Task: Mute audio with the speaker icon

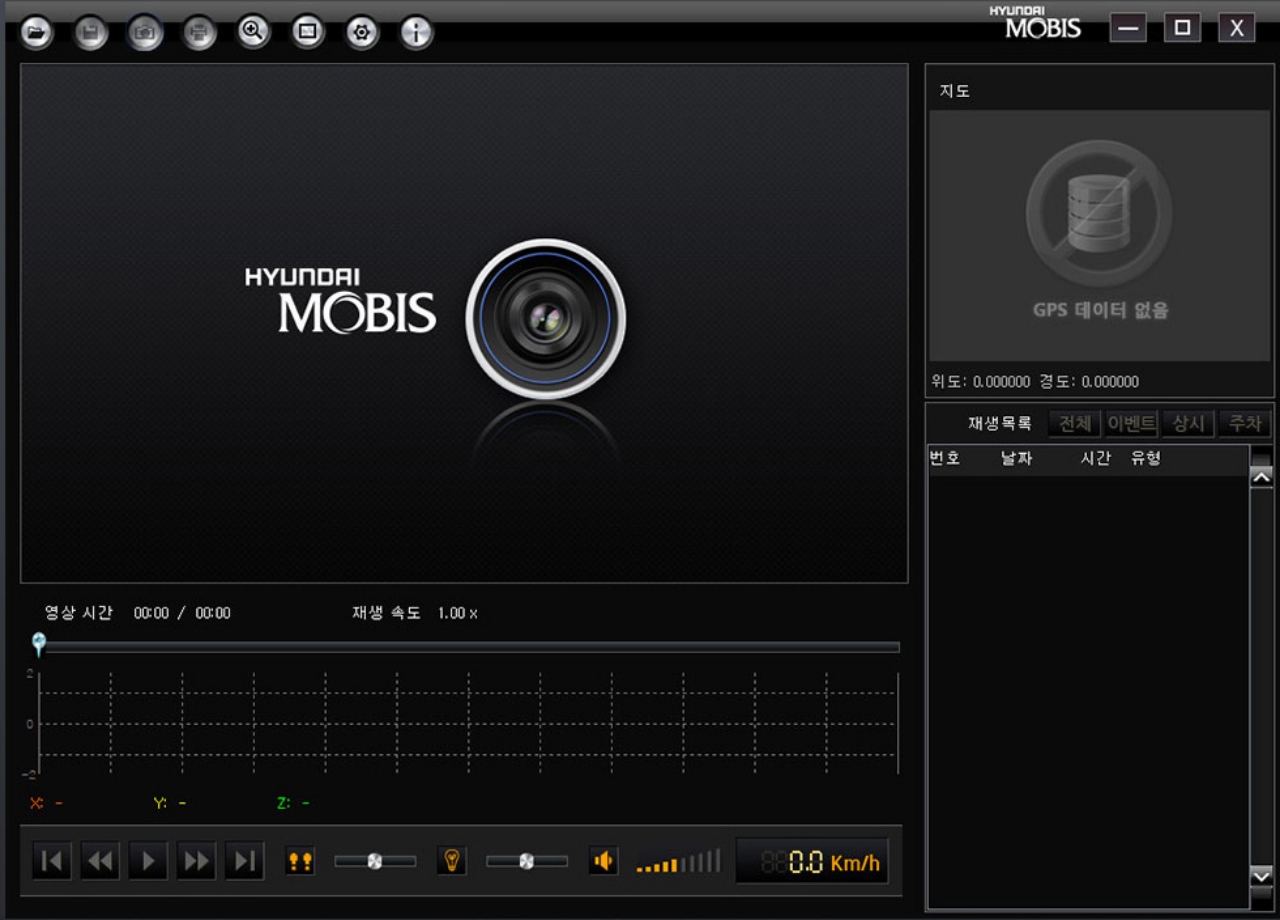Action: [603, 861]
